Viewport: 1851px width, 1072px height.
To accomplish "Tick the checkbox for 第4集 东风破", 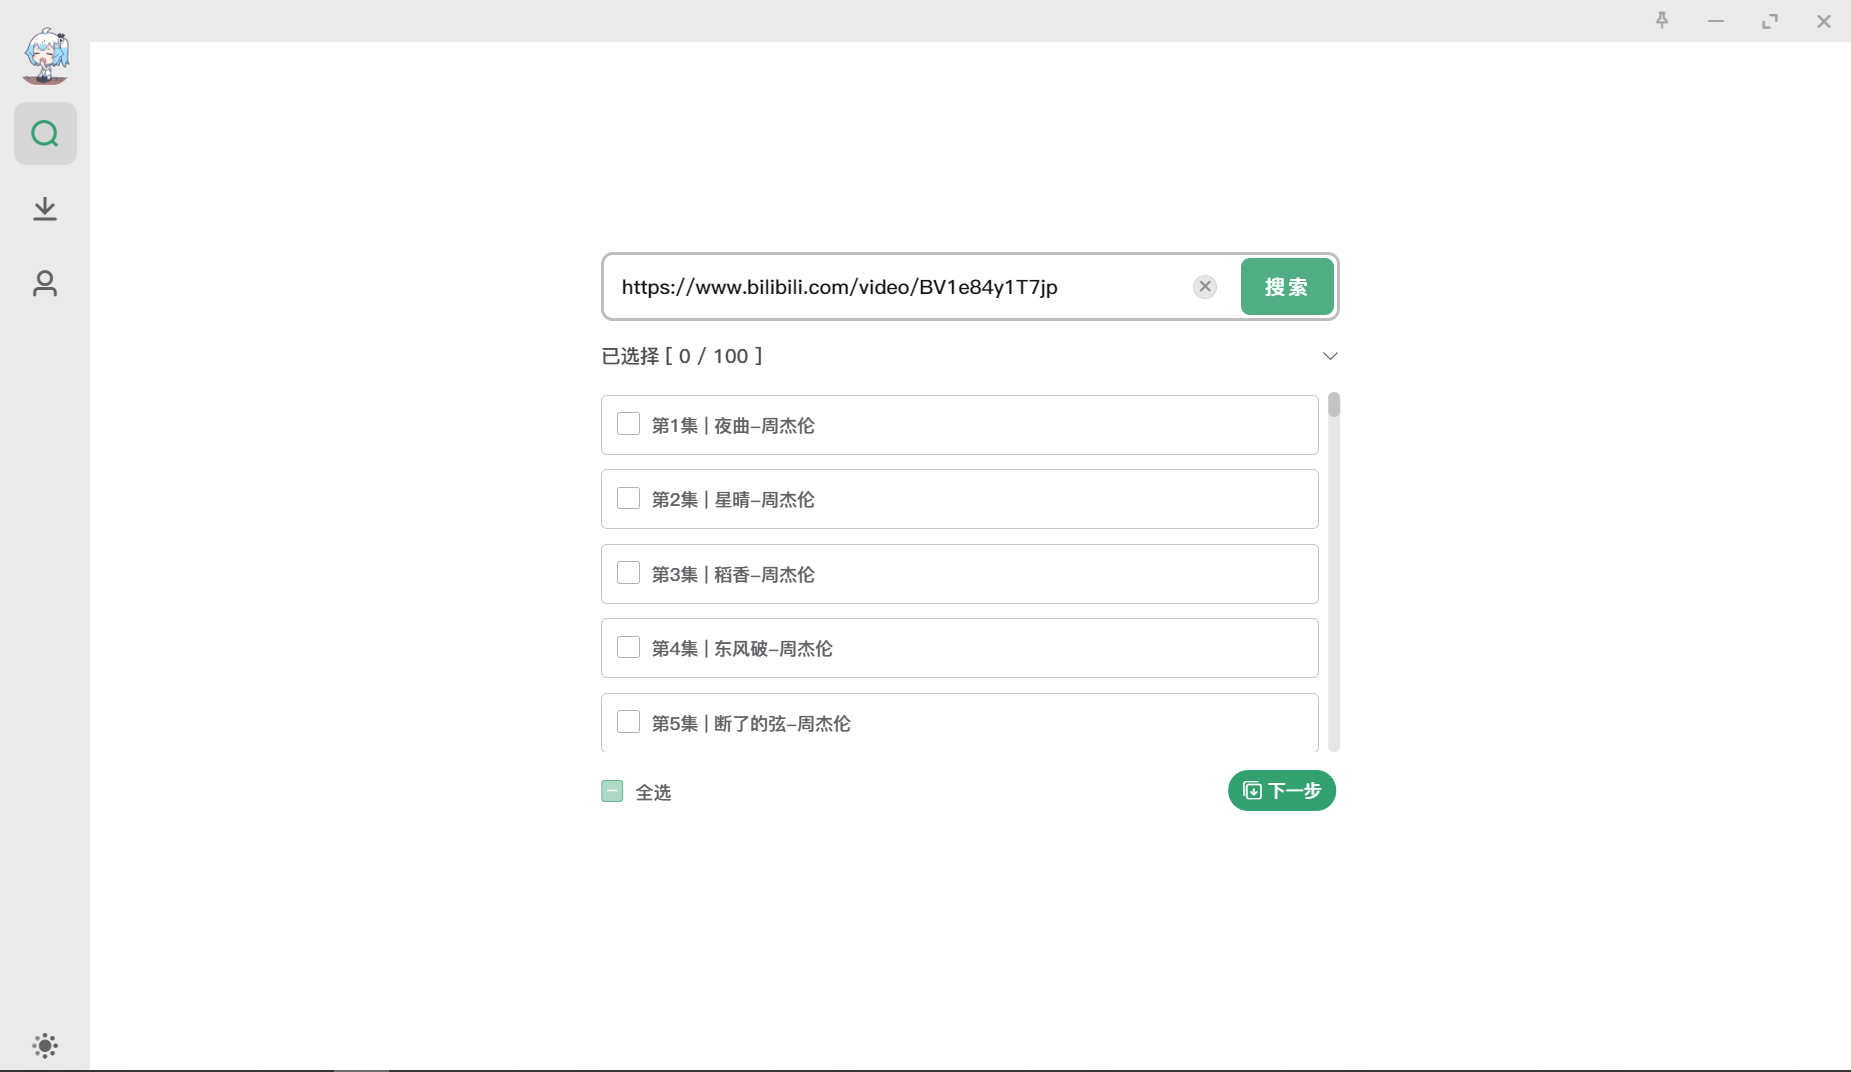I will [x=628, y=647].
